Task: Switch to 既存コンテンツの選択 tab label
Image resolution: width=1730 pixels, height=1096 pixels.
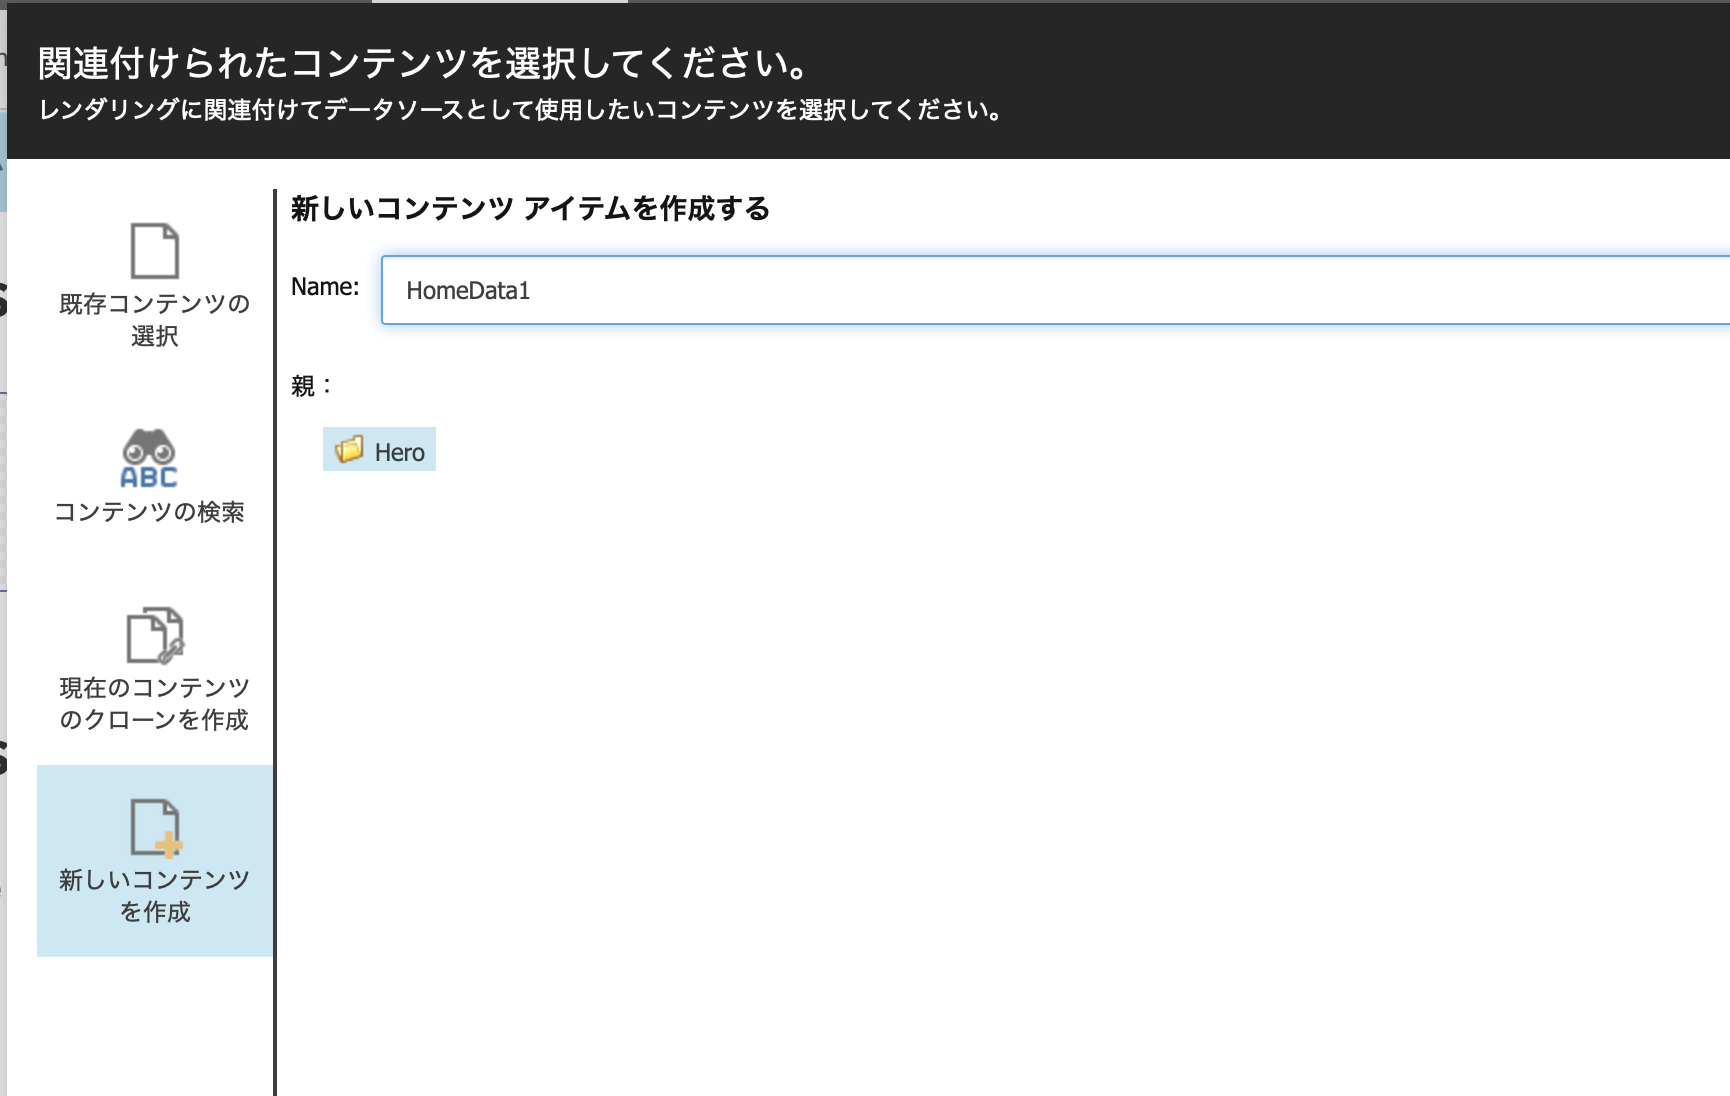Action: tap(155, 320)
